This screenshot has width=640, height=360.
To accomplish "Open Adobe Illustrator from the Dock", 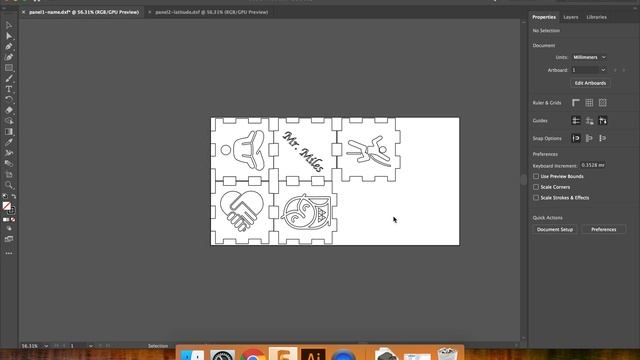I will coord(313,355).
